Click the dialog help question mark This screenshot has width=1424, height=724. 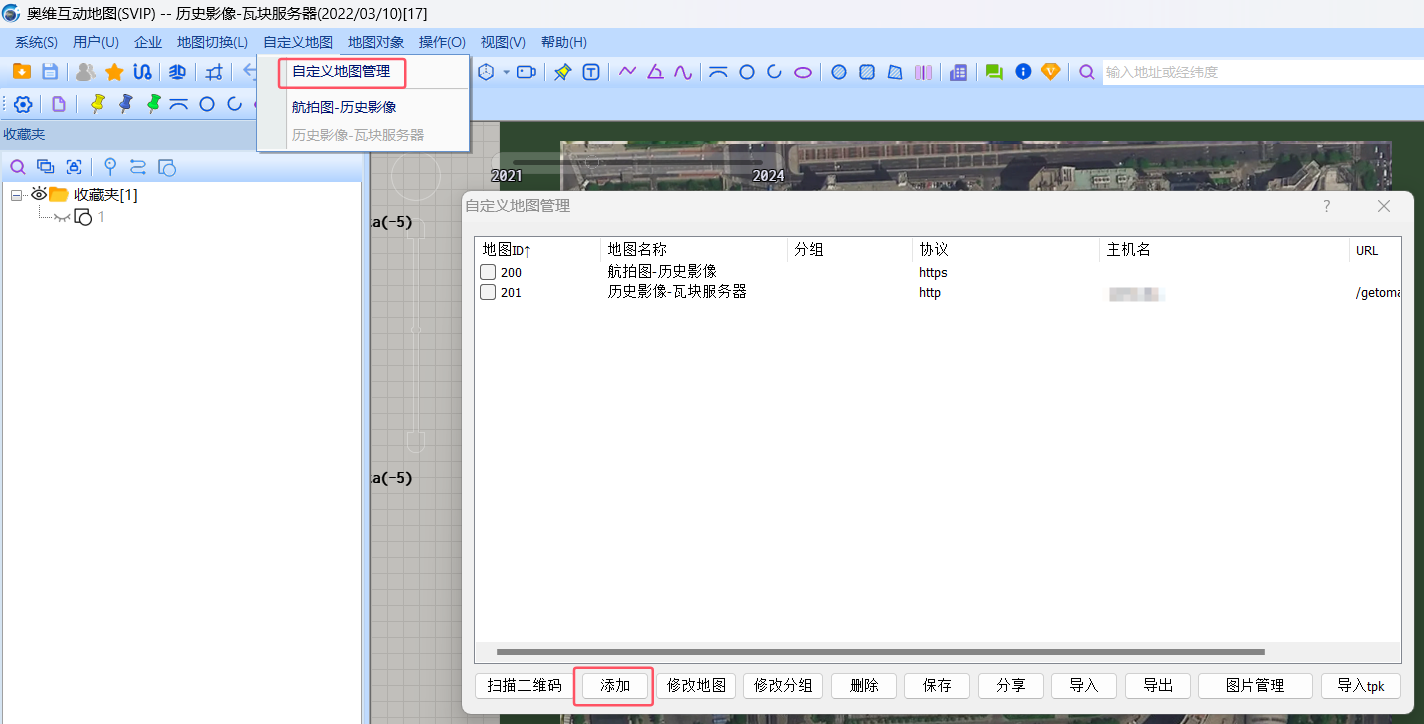1327,206
